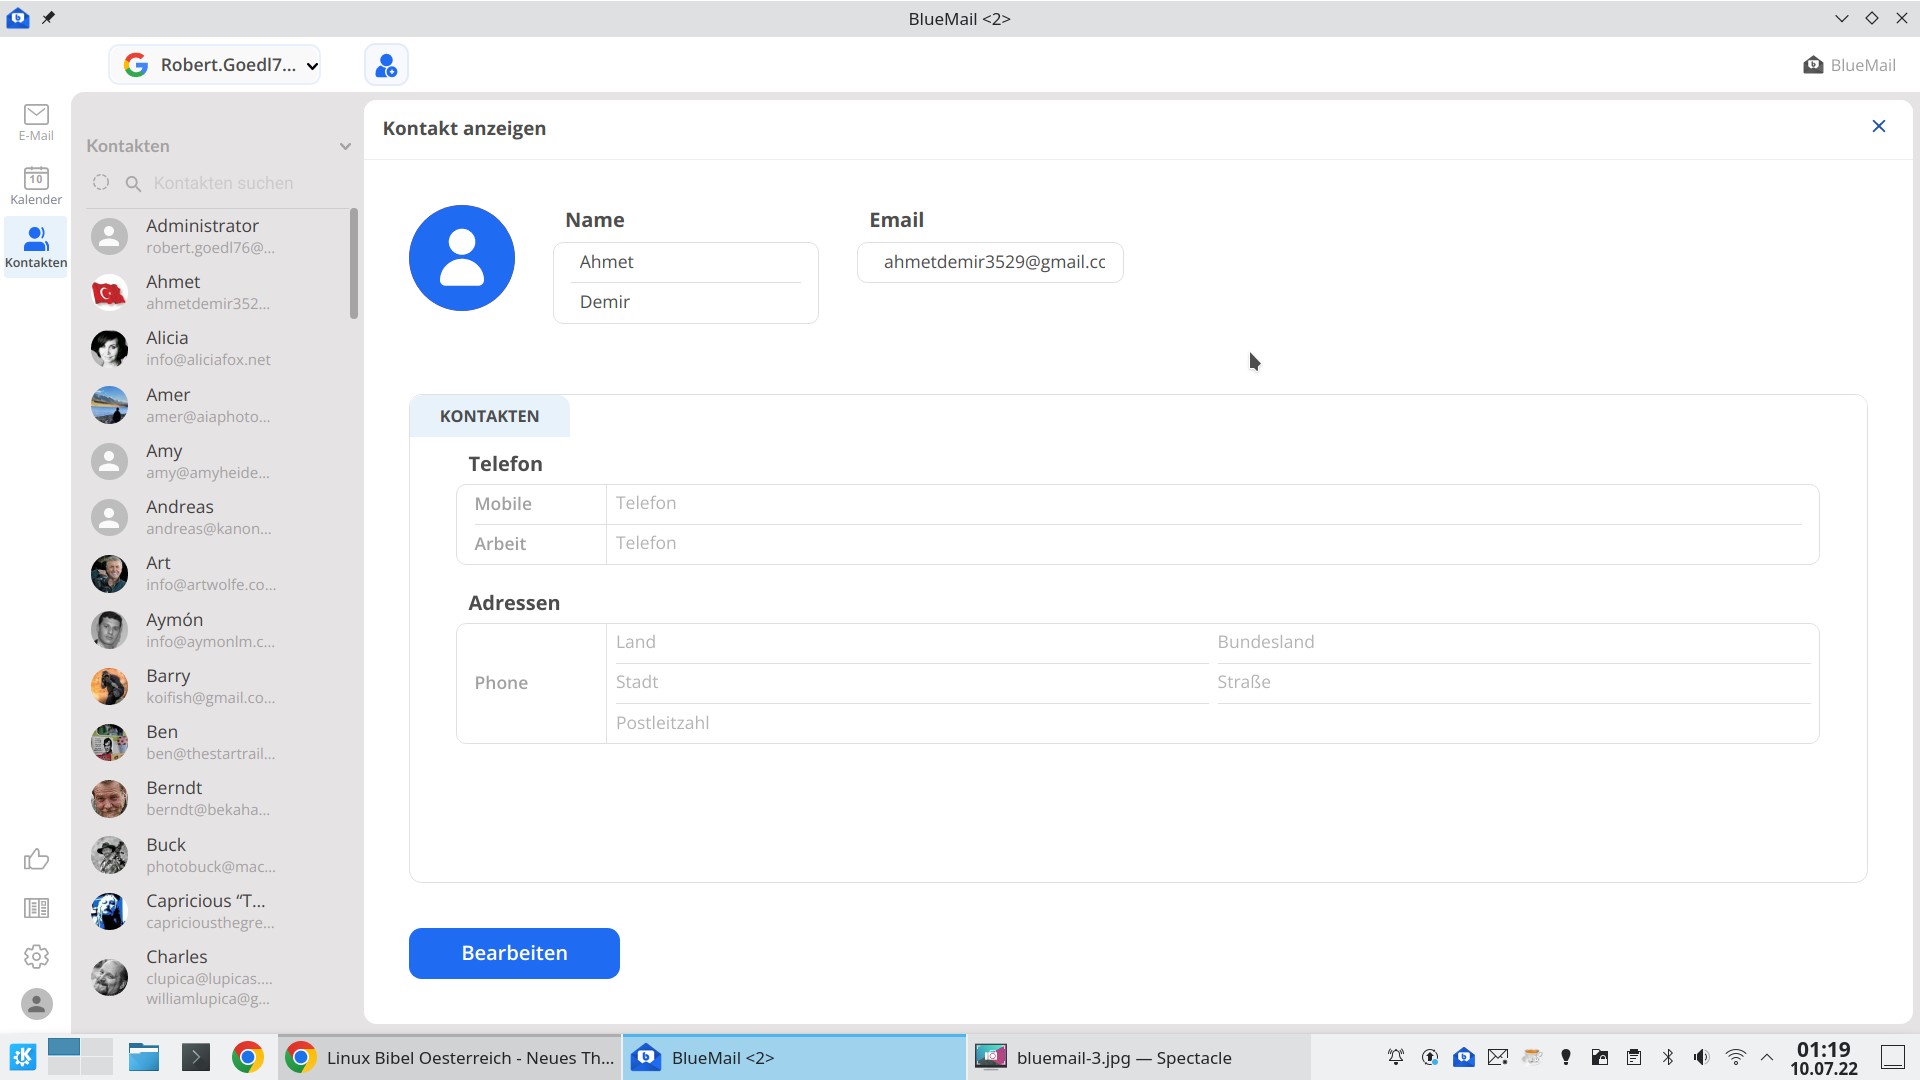Click the search magnifier icon in contacts
The height and width of the screenshot is (1080, 1920).
[x=133, y=183]
